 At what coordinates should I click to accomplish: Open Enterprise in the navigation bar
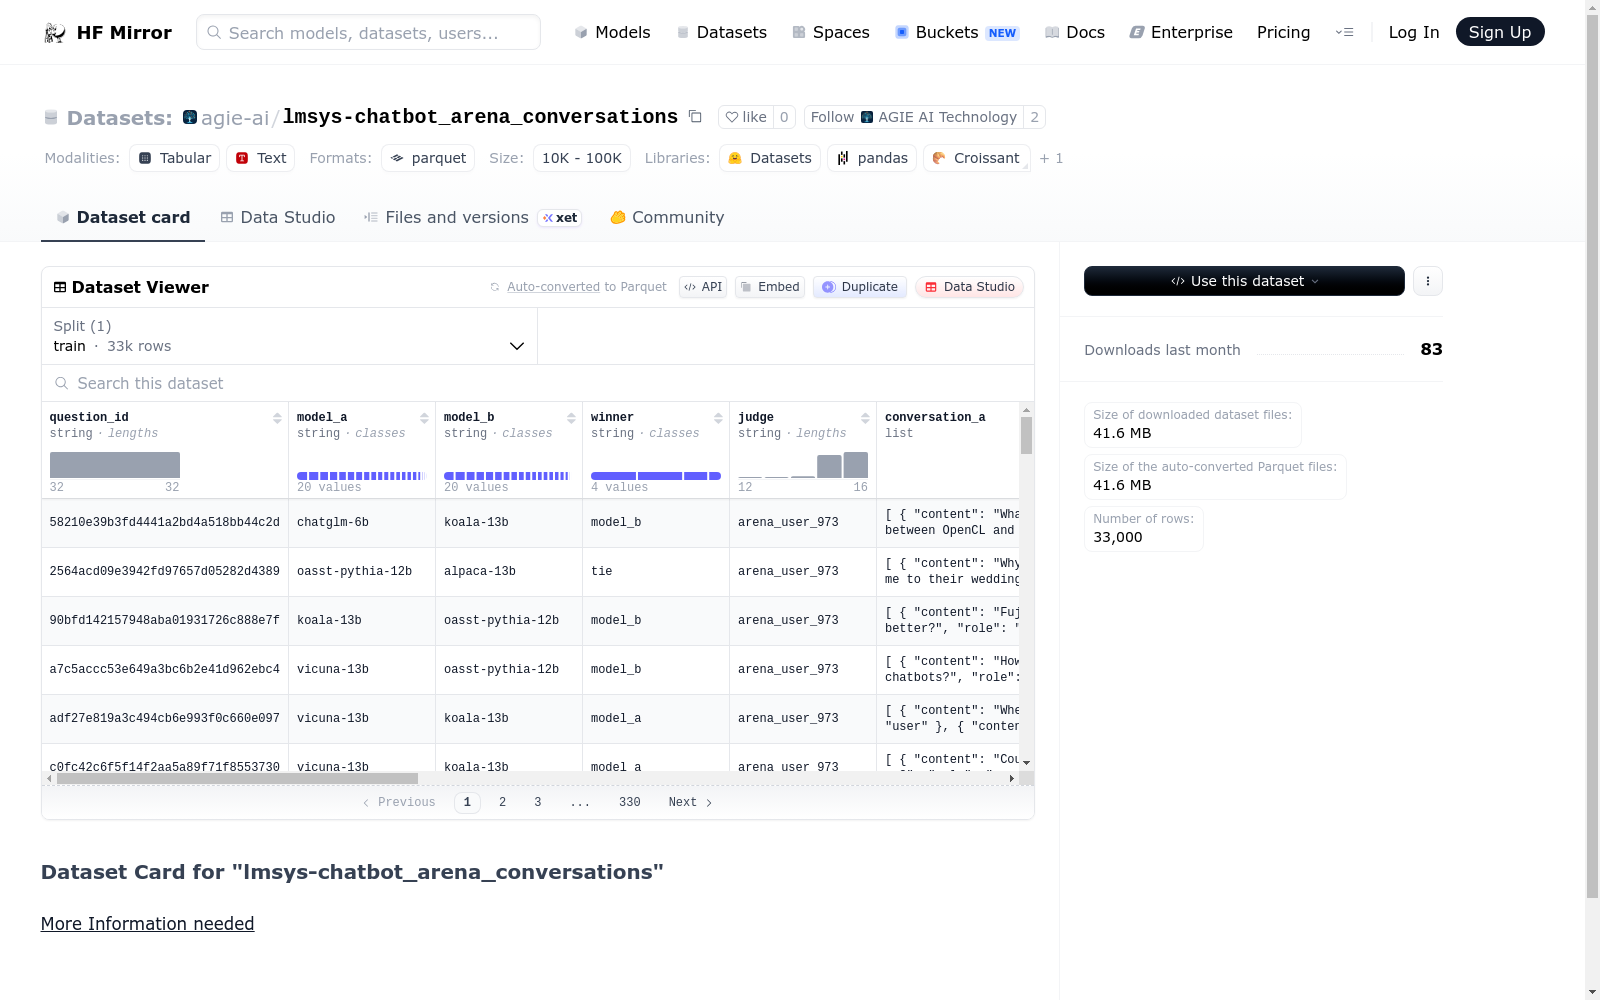1180,32
